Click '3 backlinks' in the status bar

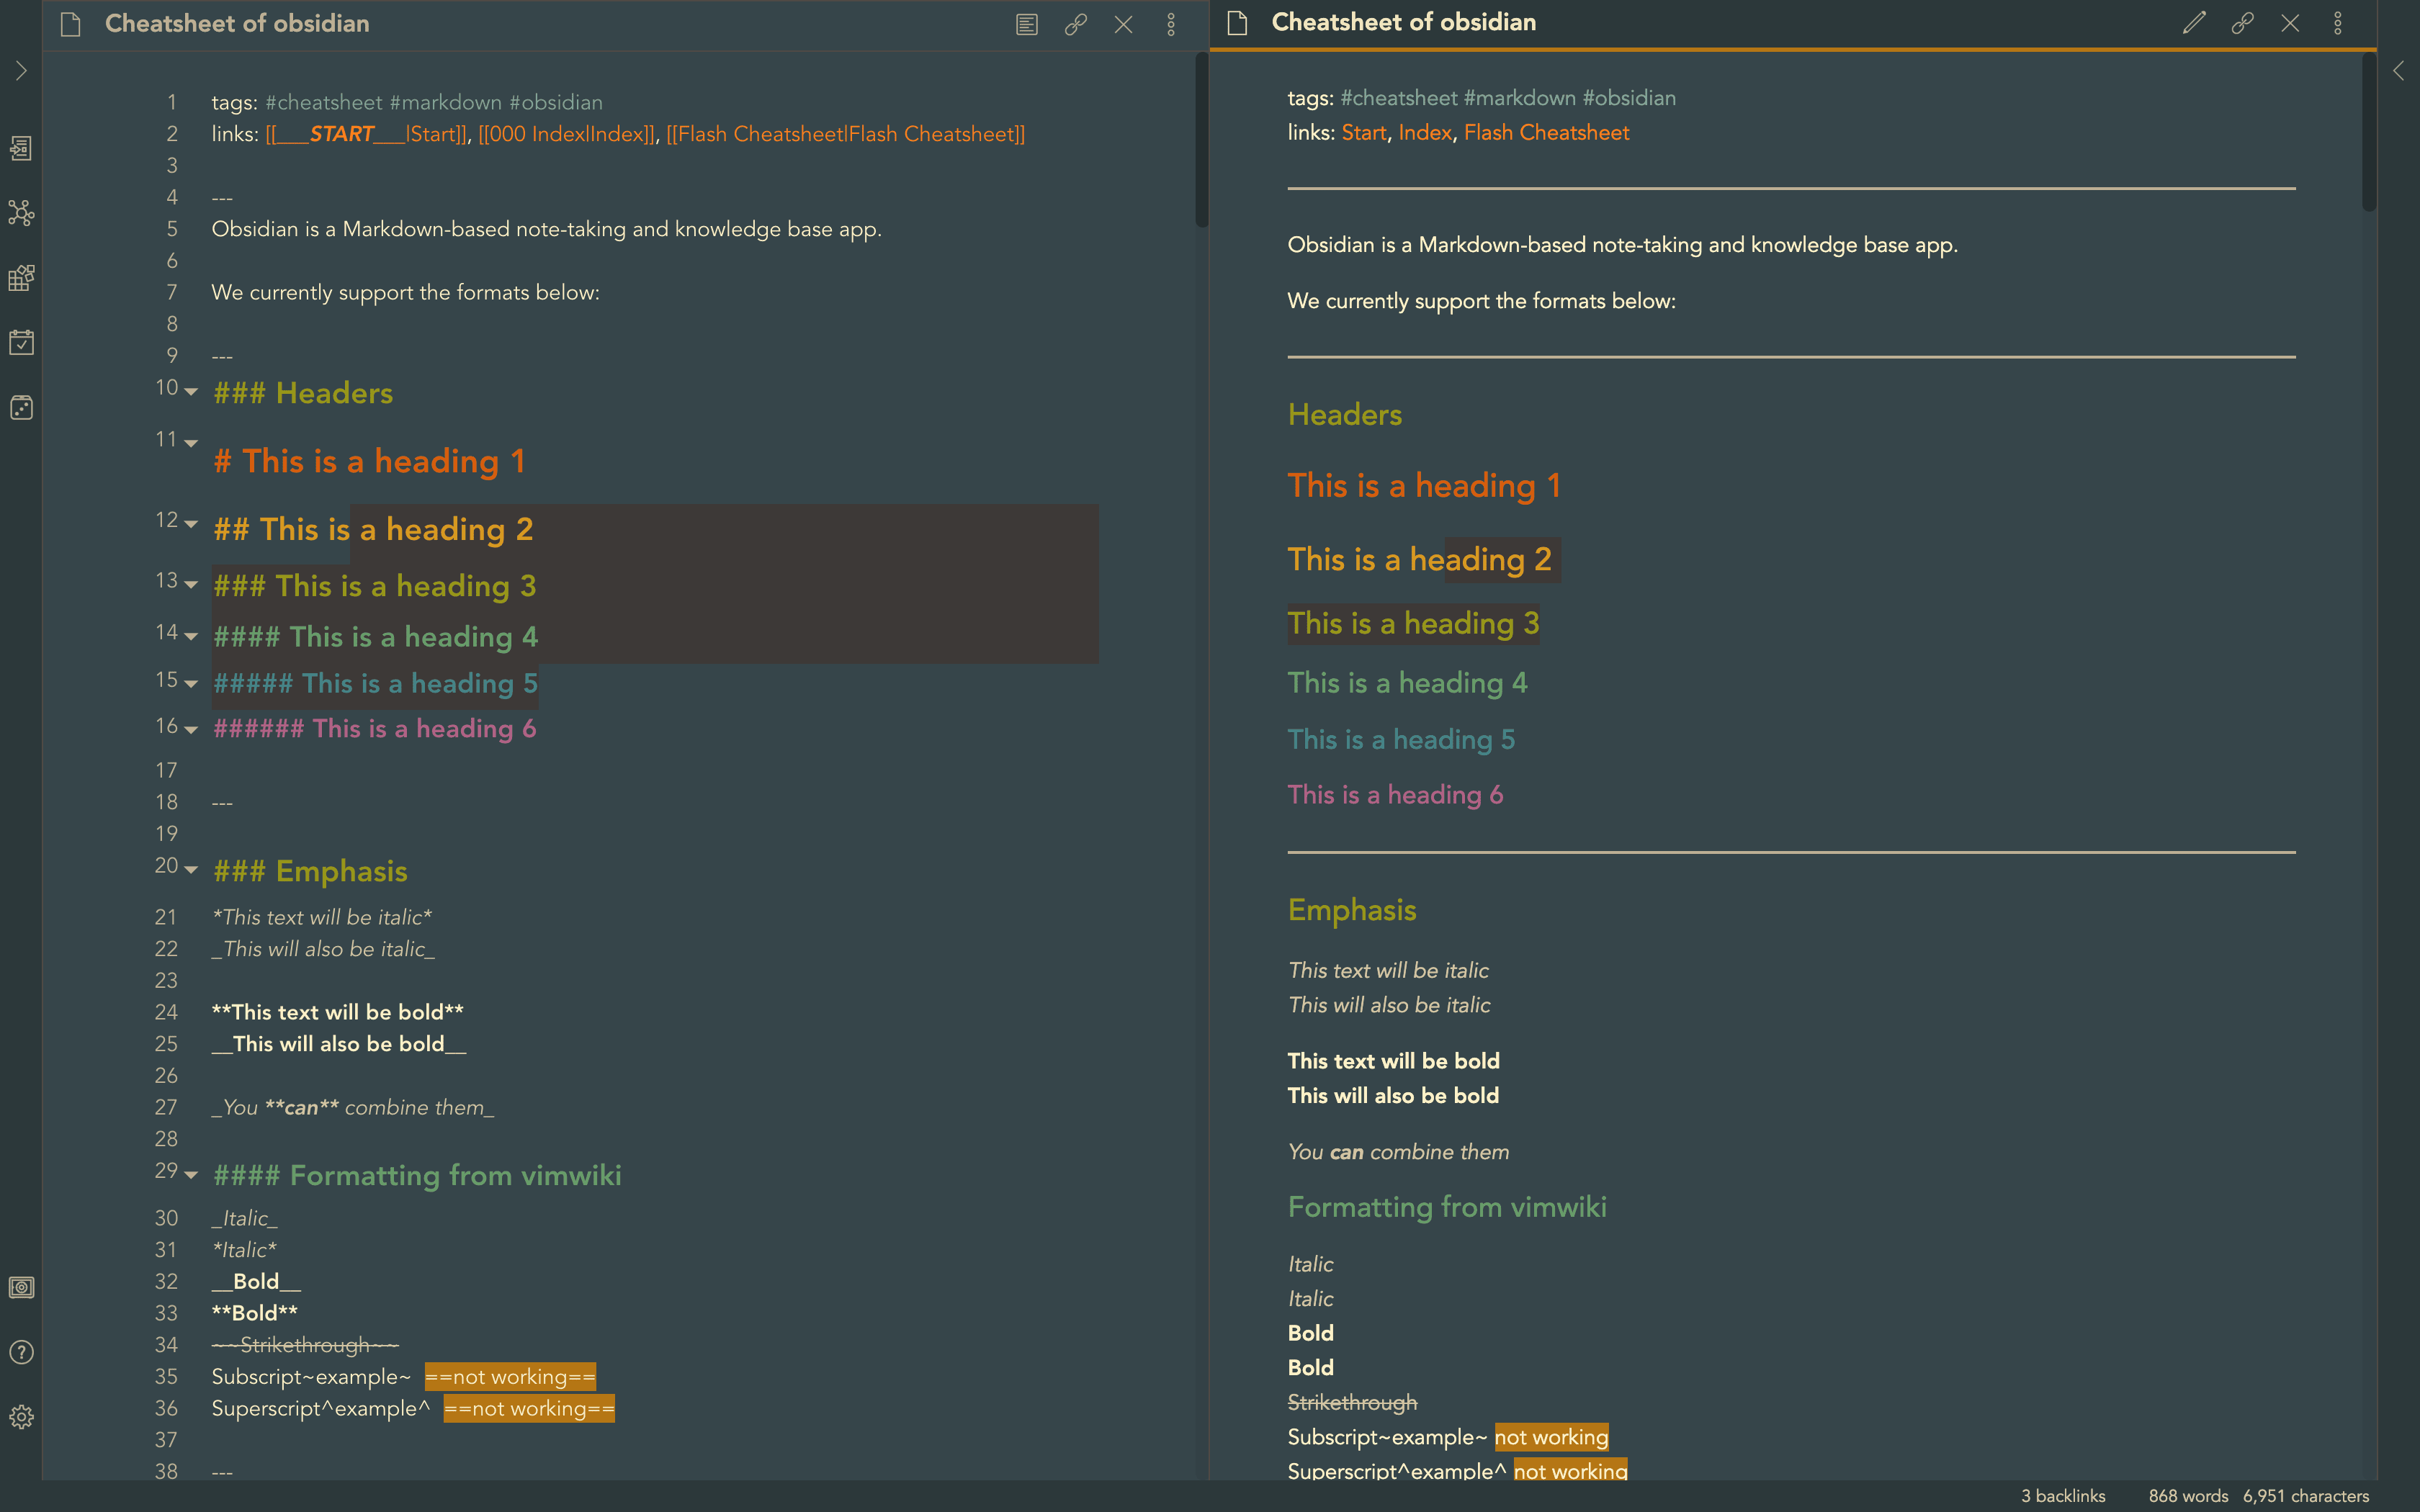point(2063,1496)
